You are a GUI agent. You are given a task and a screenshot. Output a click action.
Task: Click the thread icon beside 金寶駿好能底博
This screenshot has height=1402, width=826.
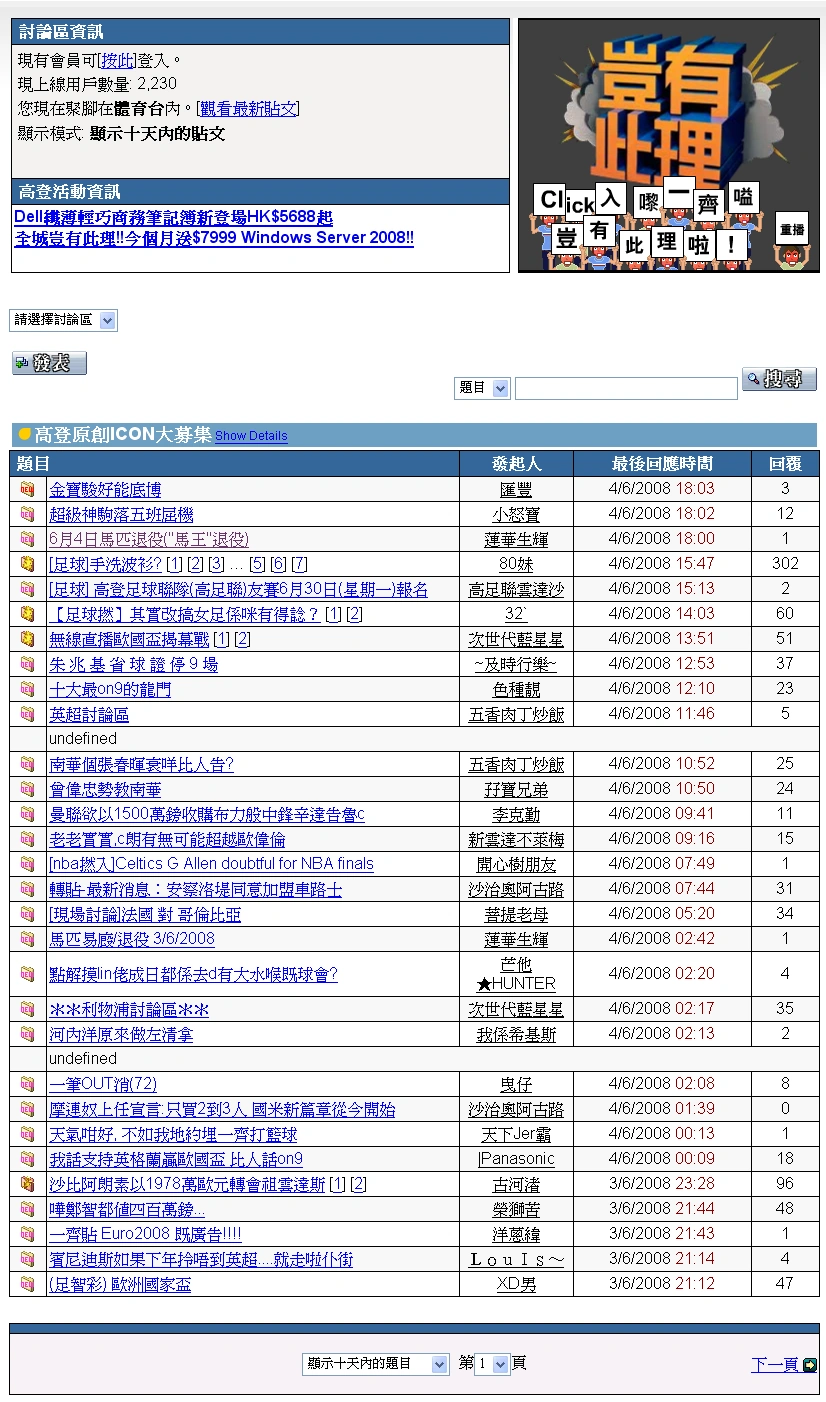pos(27,490)
